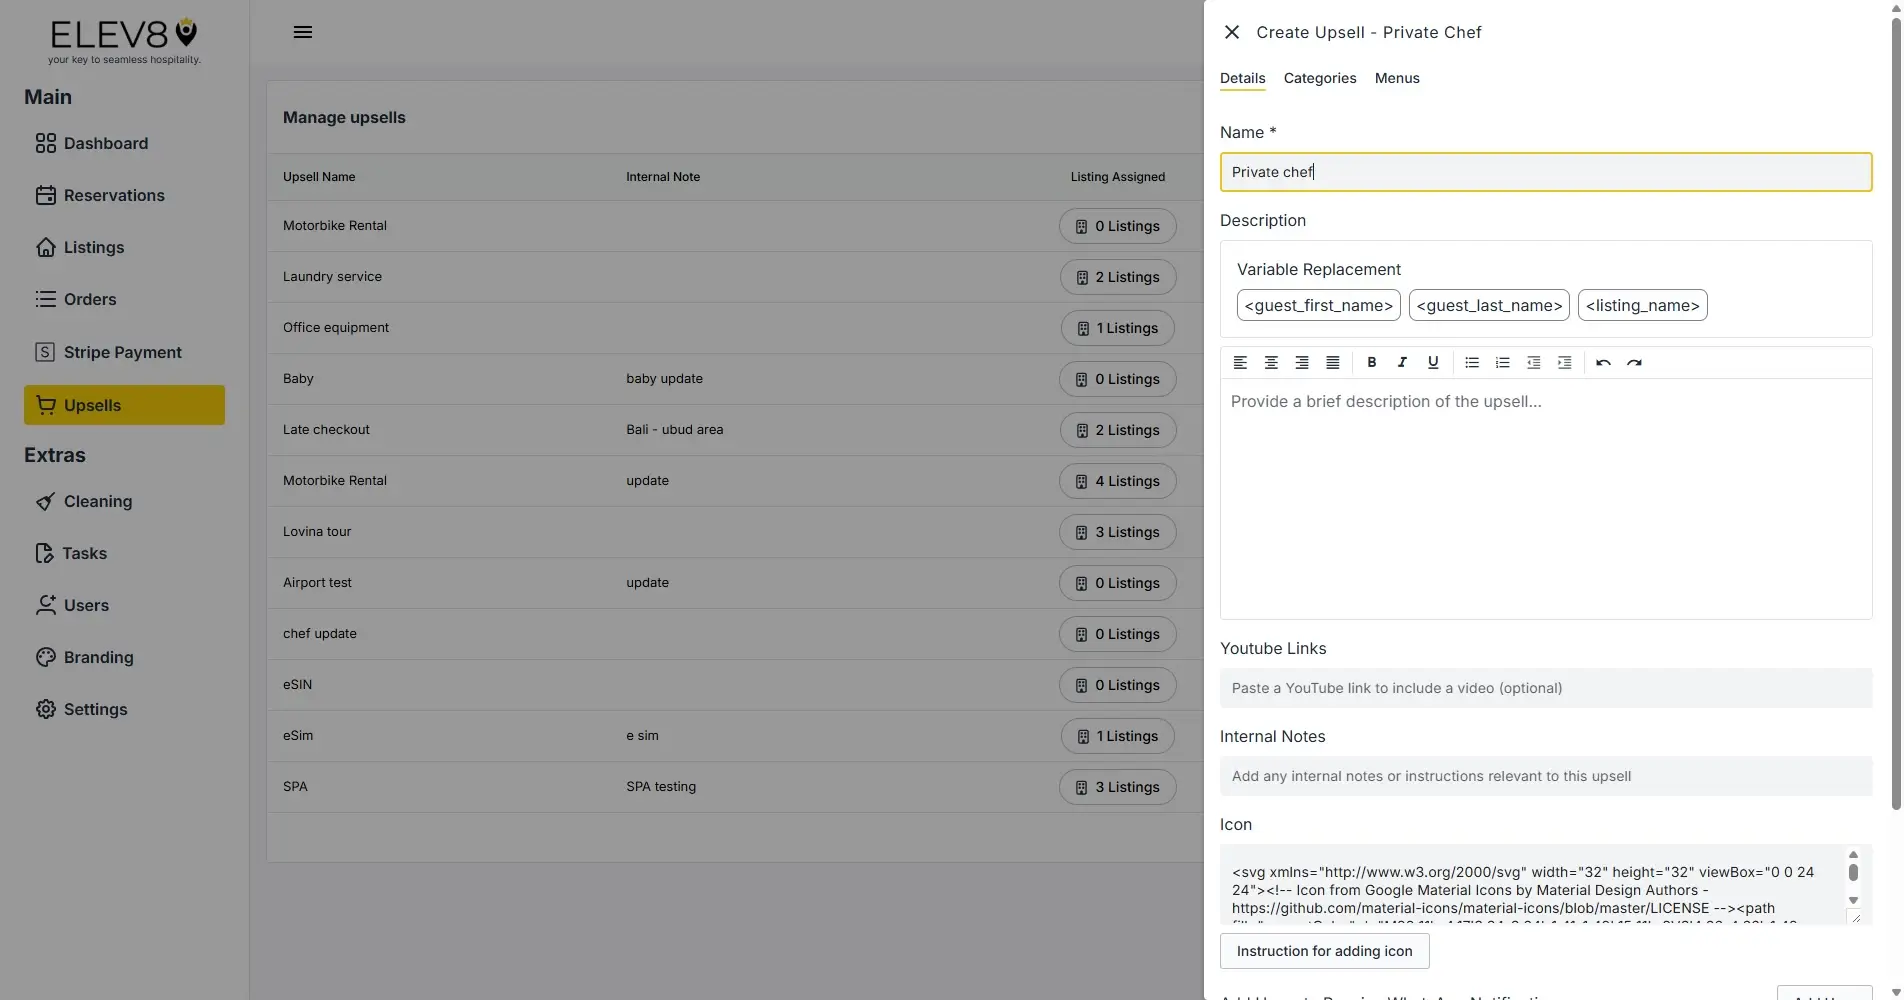This screenshot has width=1904, height=1000.
Task: Apply italic styling in the description editor
Action: point(1402,362)
